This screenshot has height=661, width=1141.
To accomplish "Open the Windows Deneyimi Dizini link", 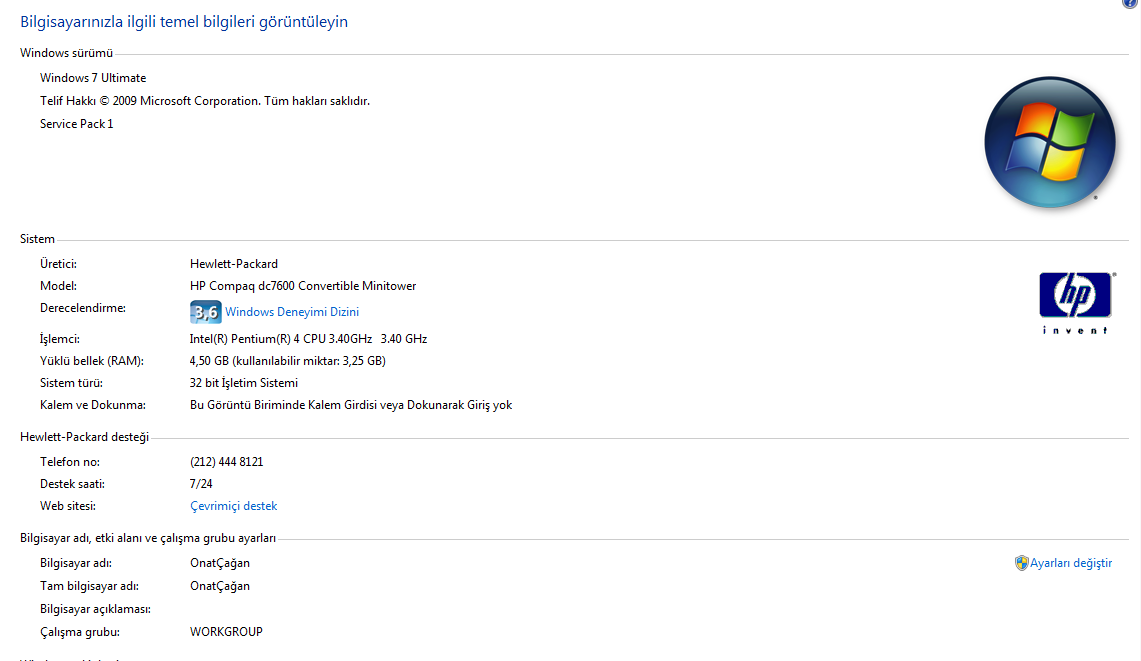I will (291, 312).
